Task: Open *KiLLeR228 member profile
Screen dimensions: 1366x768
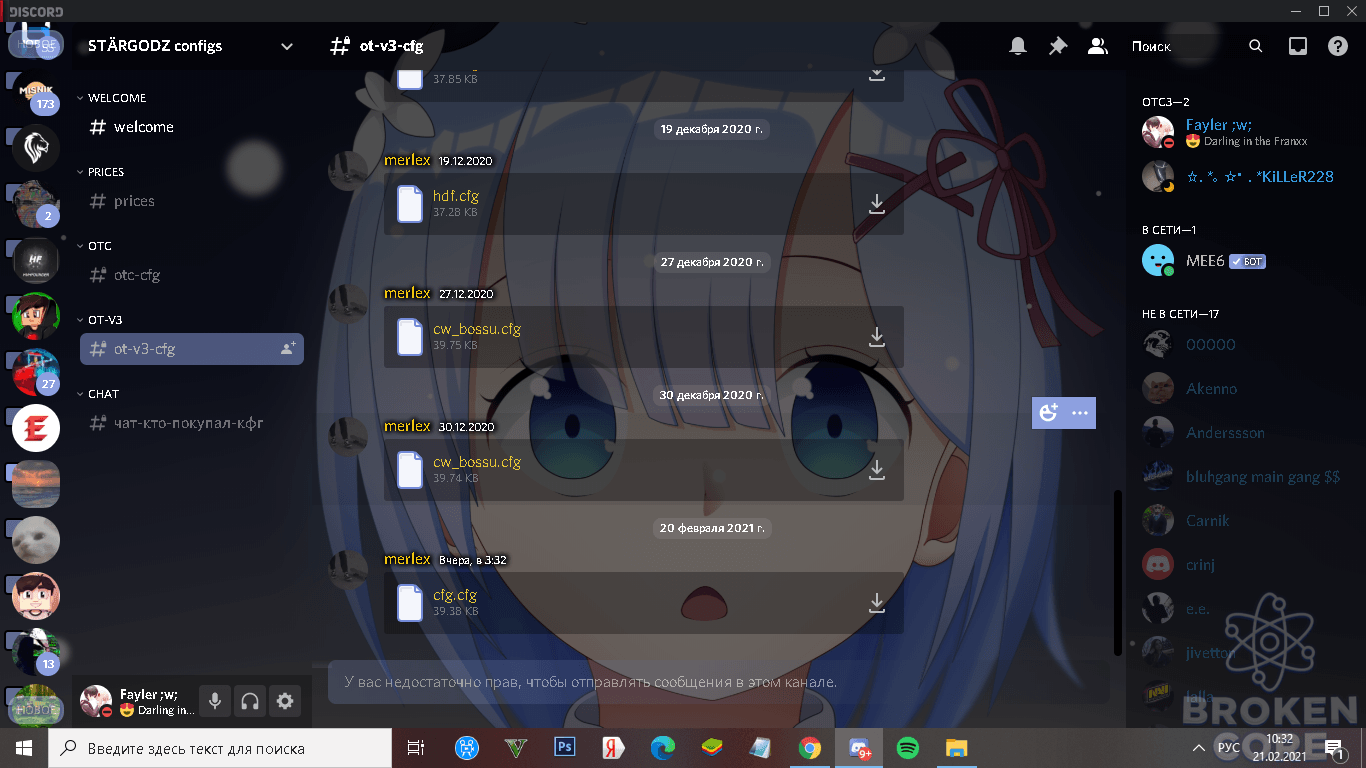Action: (1240, 176)
